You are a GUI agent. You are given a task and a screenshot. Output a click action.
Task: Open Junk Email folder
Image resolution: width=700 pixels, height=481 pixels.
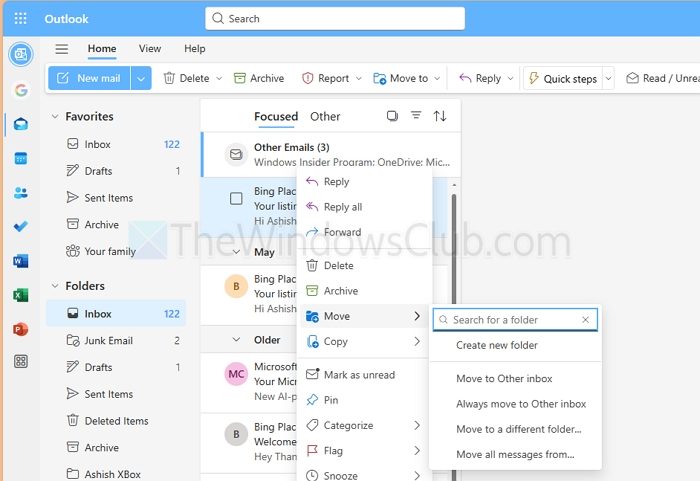coord(116,341)
